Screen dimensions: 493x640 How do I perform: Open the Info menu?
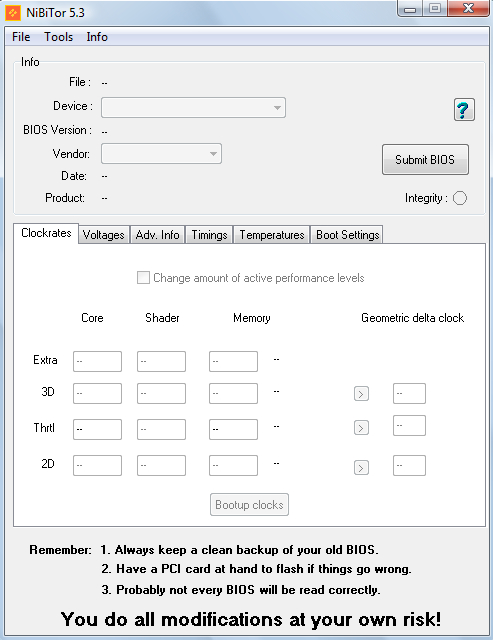click(97, 37)
